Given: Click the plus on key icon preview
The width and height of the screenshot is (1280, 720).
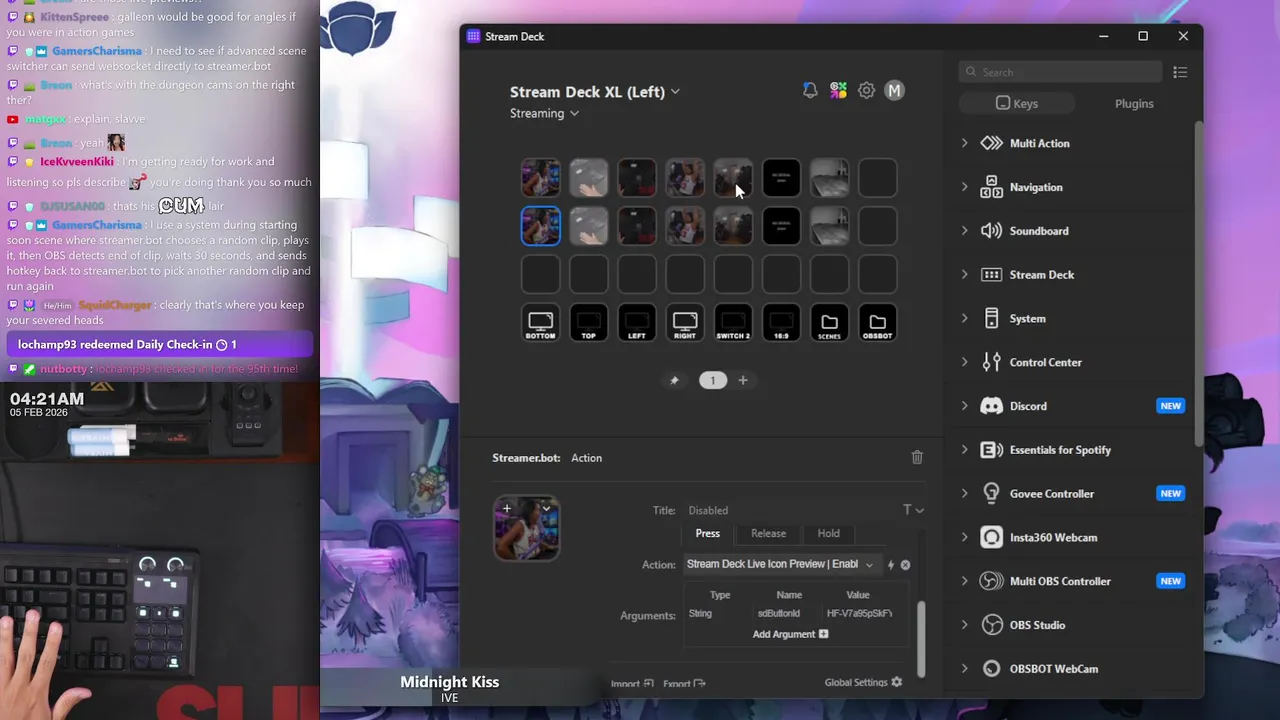Looking at the screenshot, I should [x=507, y=508].
